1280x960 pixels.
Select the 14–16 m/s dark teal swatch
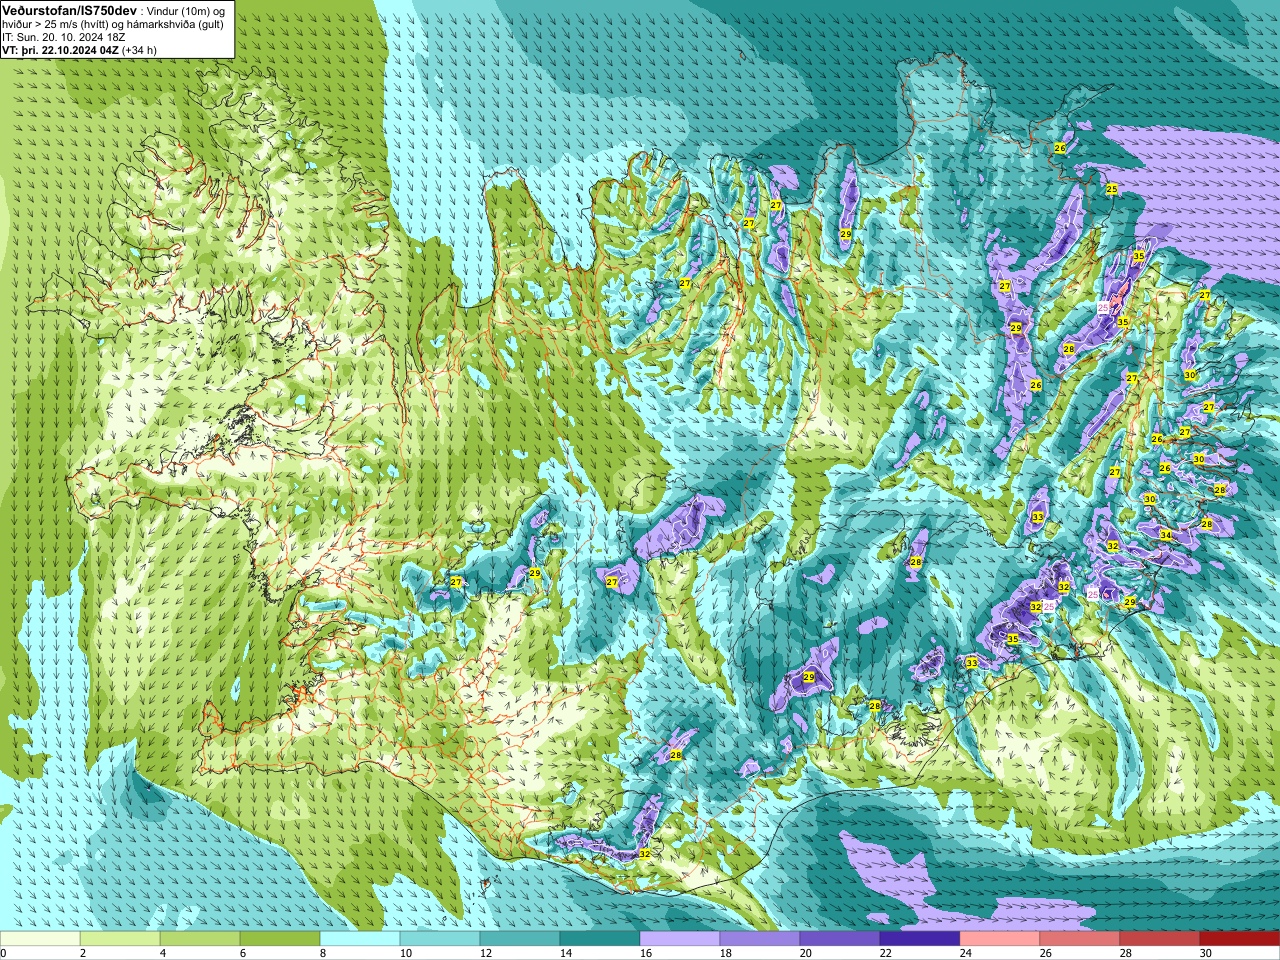[x=600, y=938]
